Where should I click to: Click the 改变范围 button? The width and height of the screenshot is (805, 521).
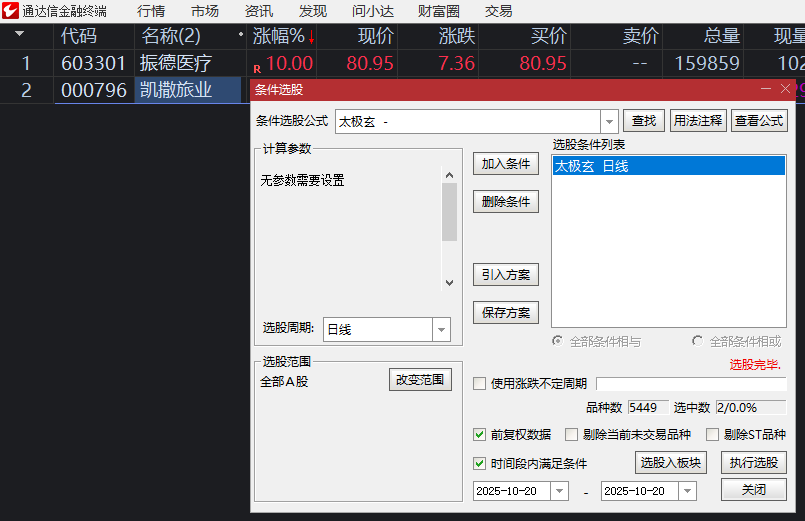420,380
